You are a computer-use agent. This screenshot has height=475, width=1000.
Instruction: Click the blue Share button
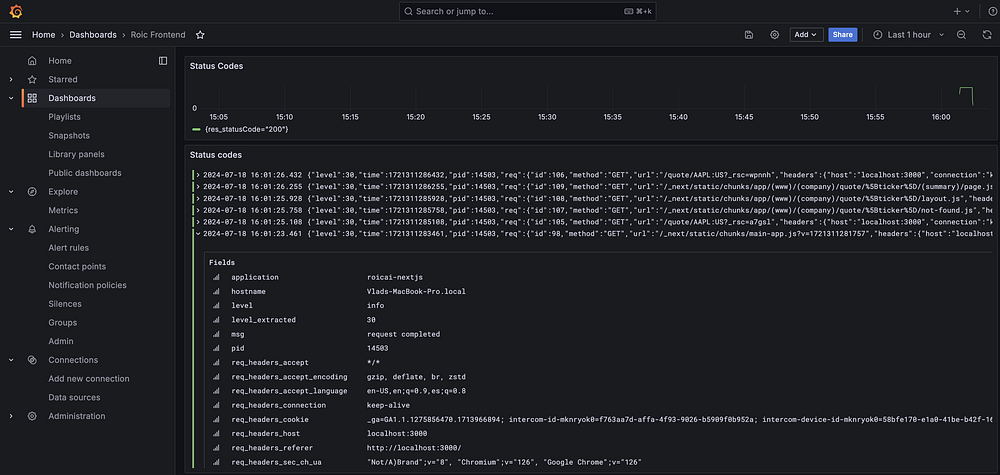click(843, 35)
